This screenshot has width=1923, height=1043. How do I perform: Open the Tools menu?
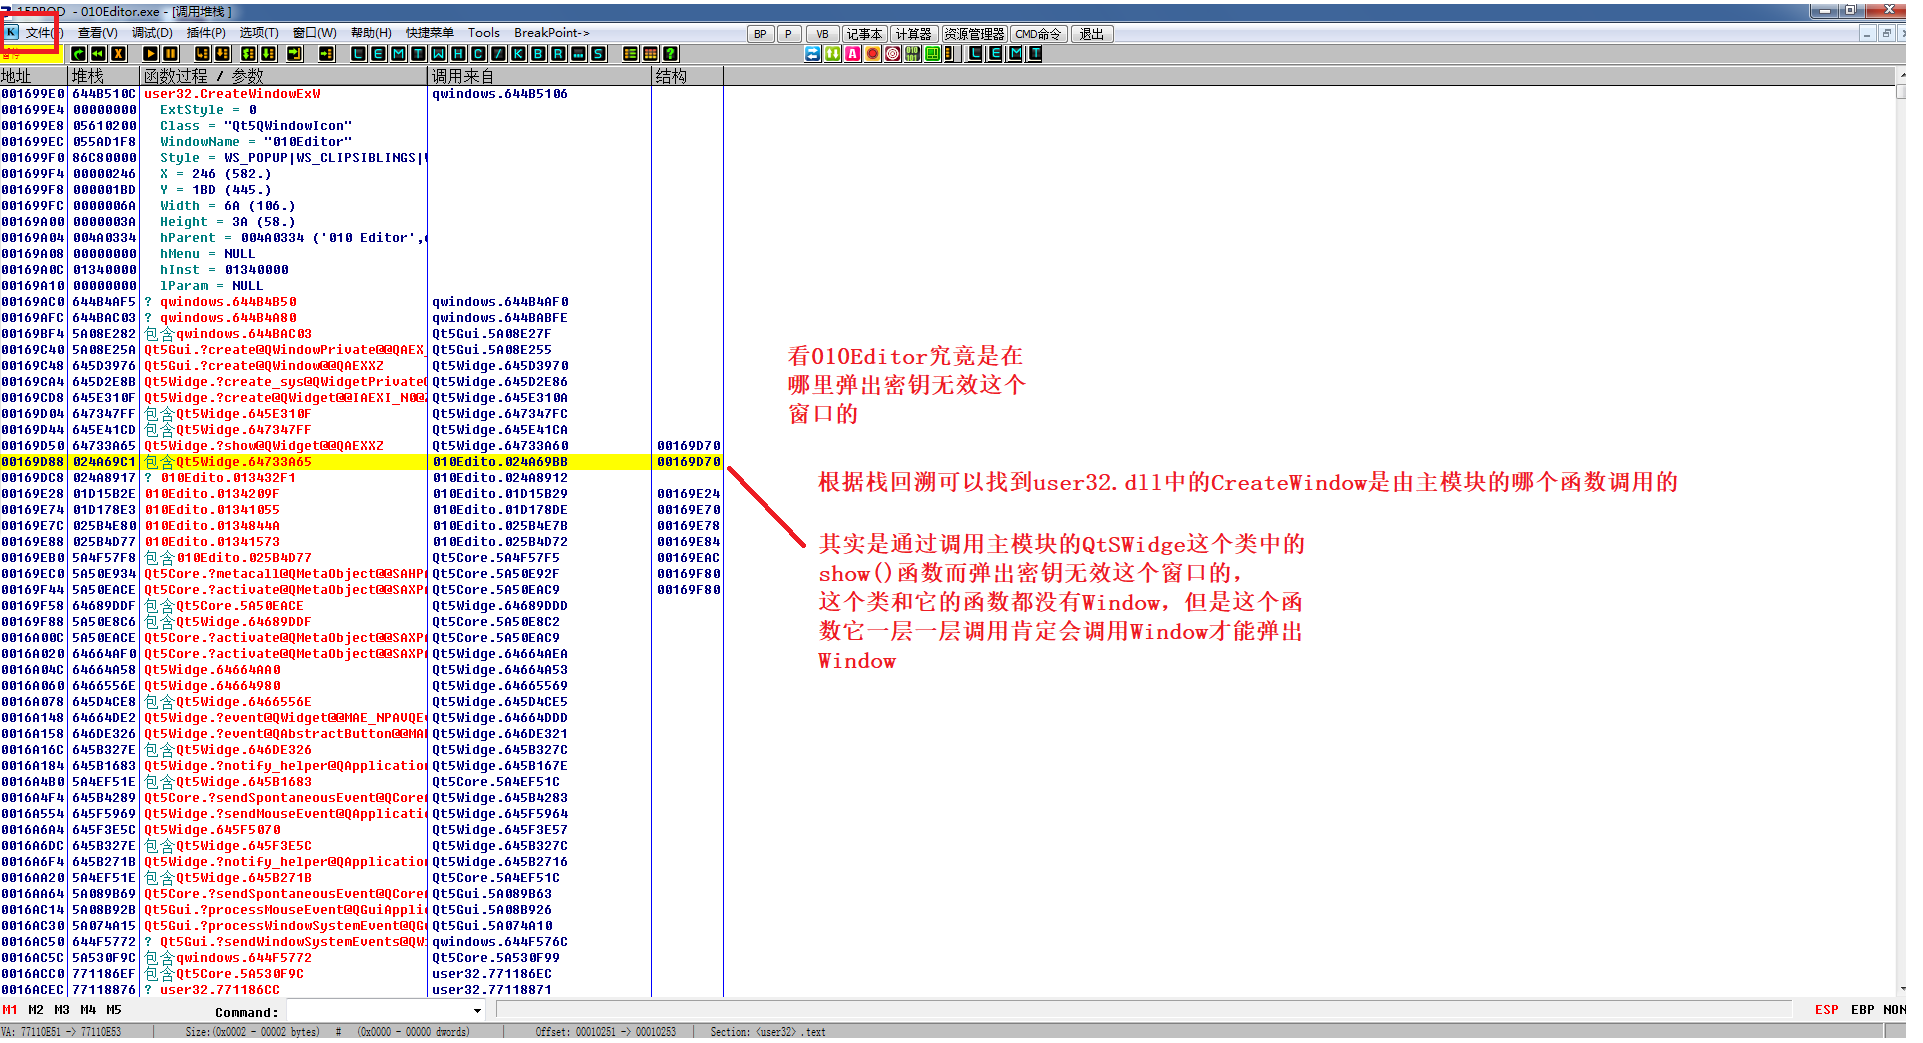pyautogui.click(x=484, y=33)
